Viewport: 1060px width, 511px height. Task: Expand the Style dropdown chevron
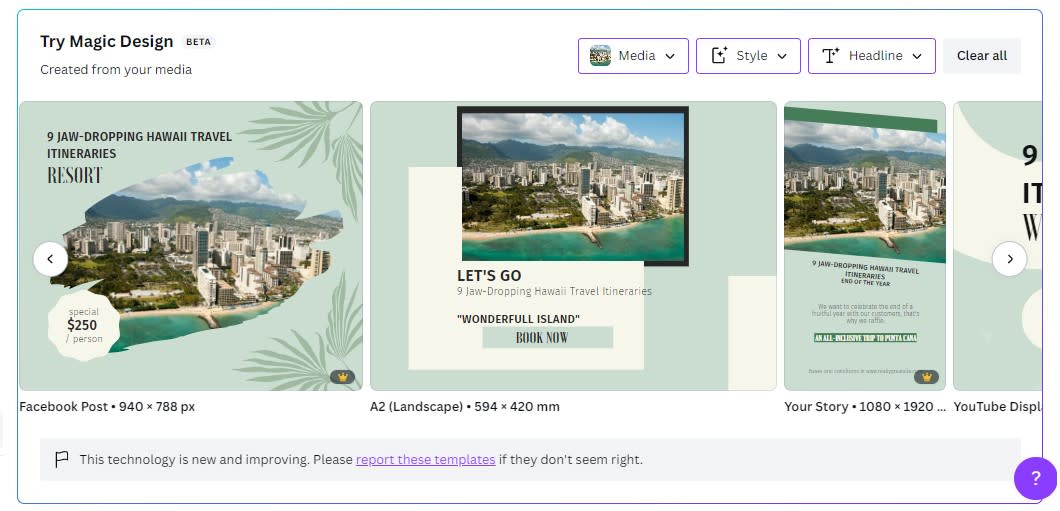click(782, 56)
